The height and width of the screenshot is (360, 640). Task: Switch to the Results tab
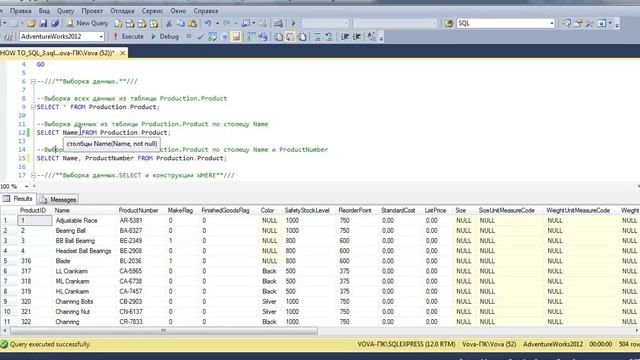[18, 199]
